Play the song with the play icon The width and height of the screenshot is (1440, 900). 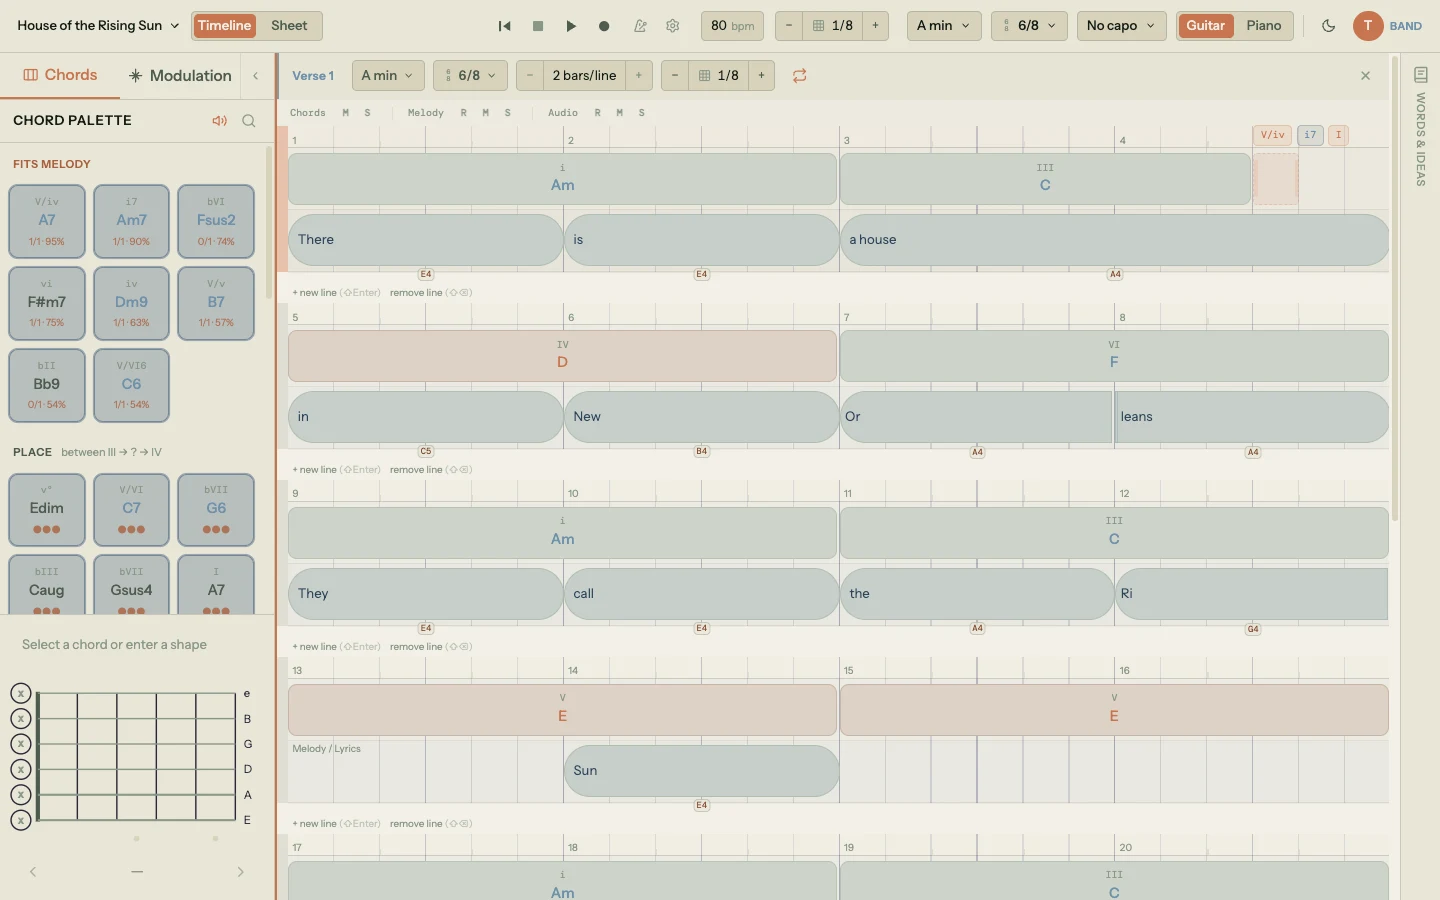(x=571, y=26)
